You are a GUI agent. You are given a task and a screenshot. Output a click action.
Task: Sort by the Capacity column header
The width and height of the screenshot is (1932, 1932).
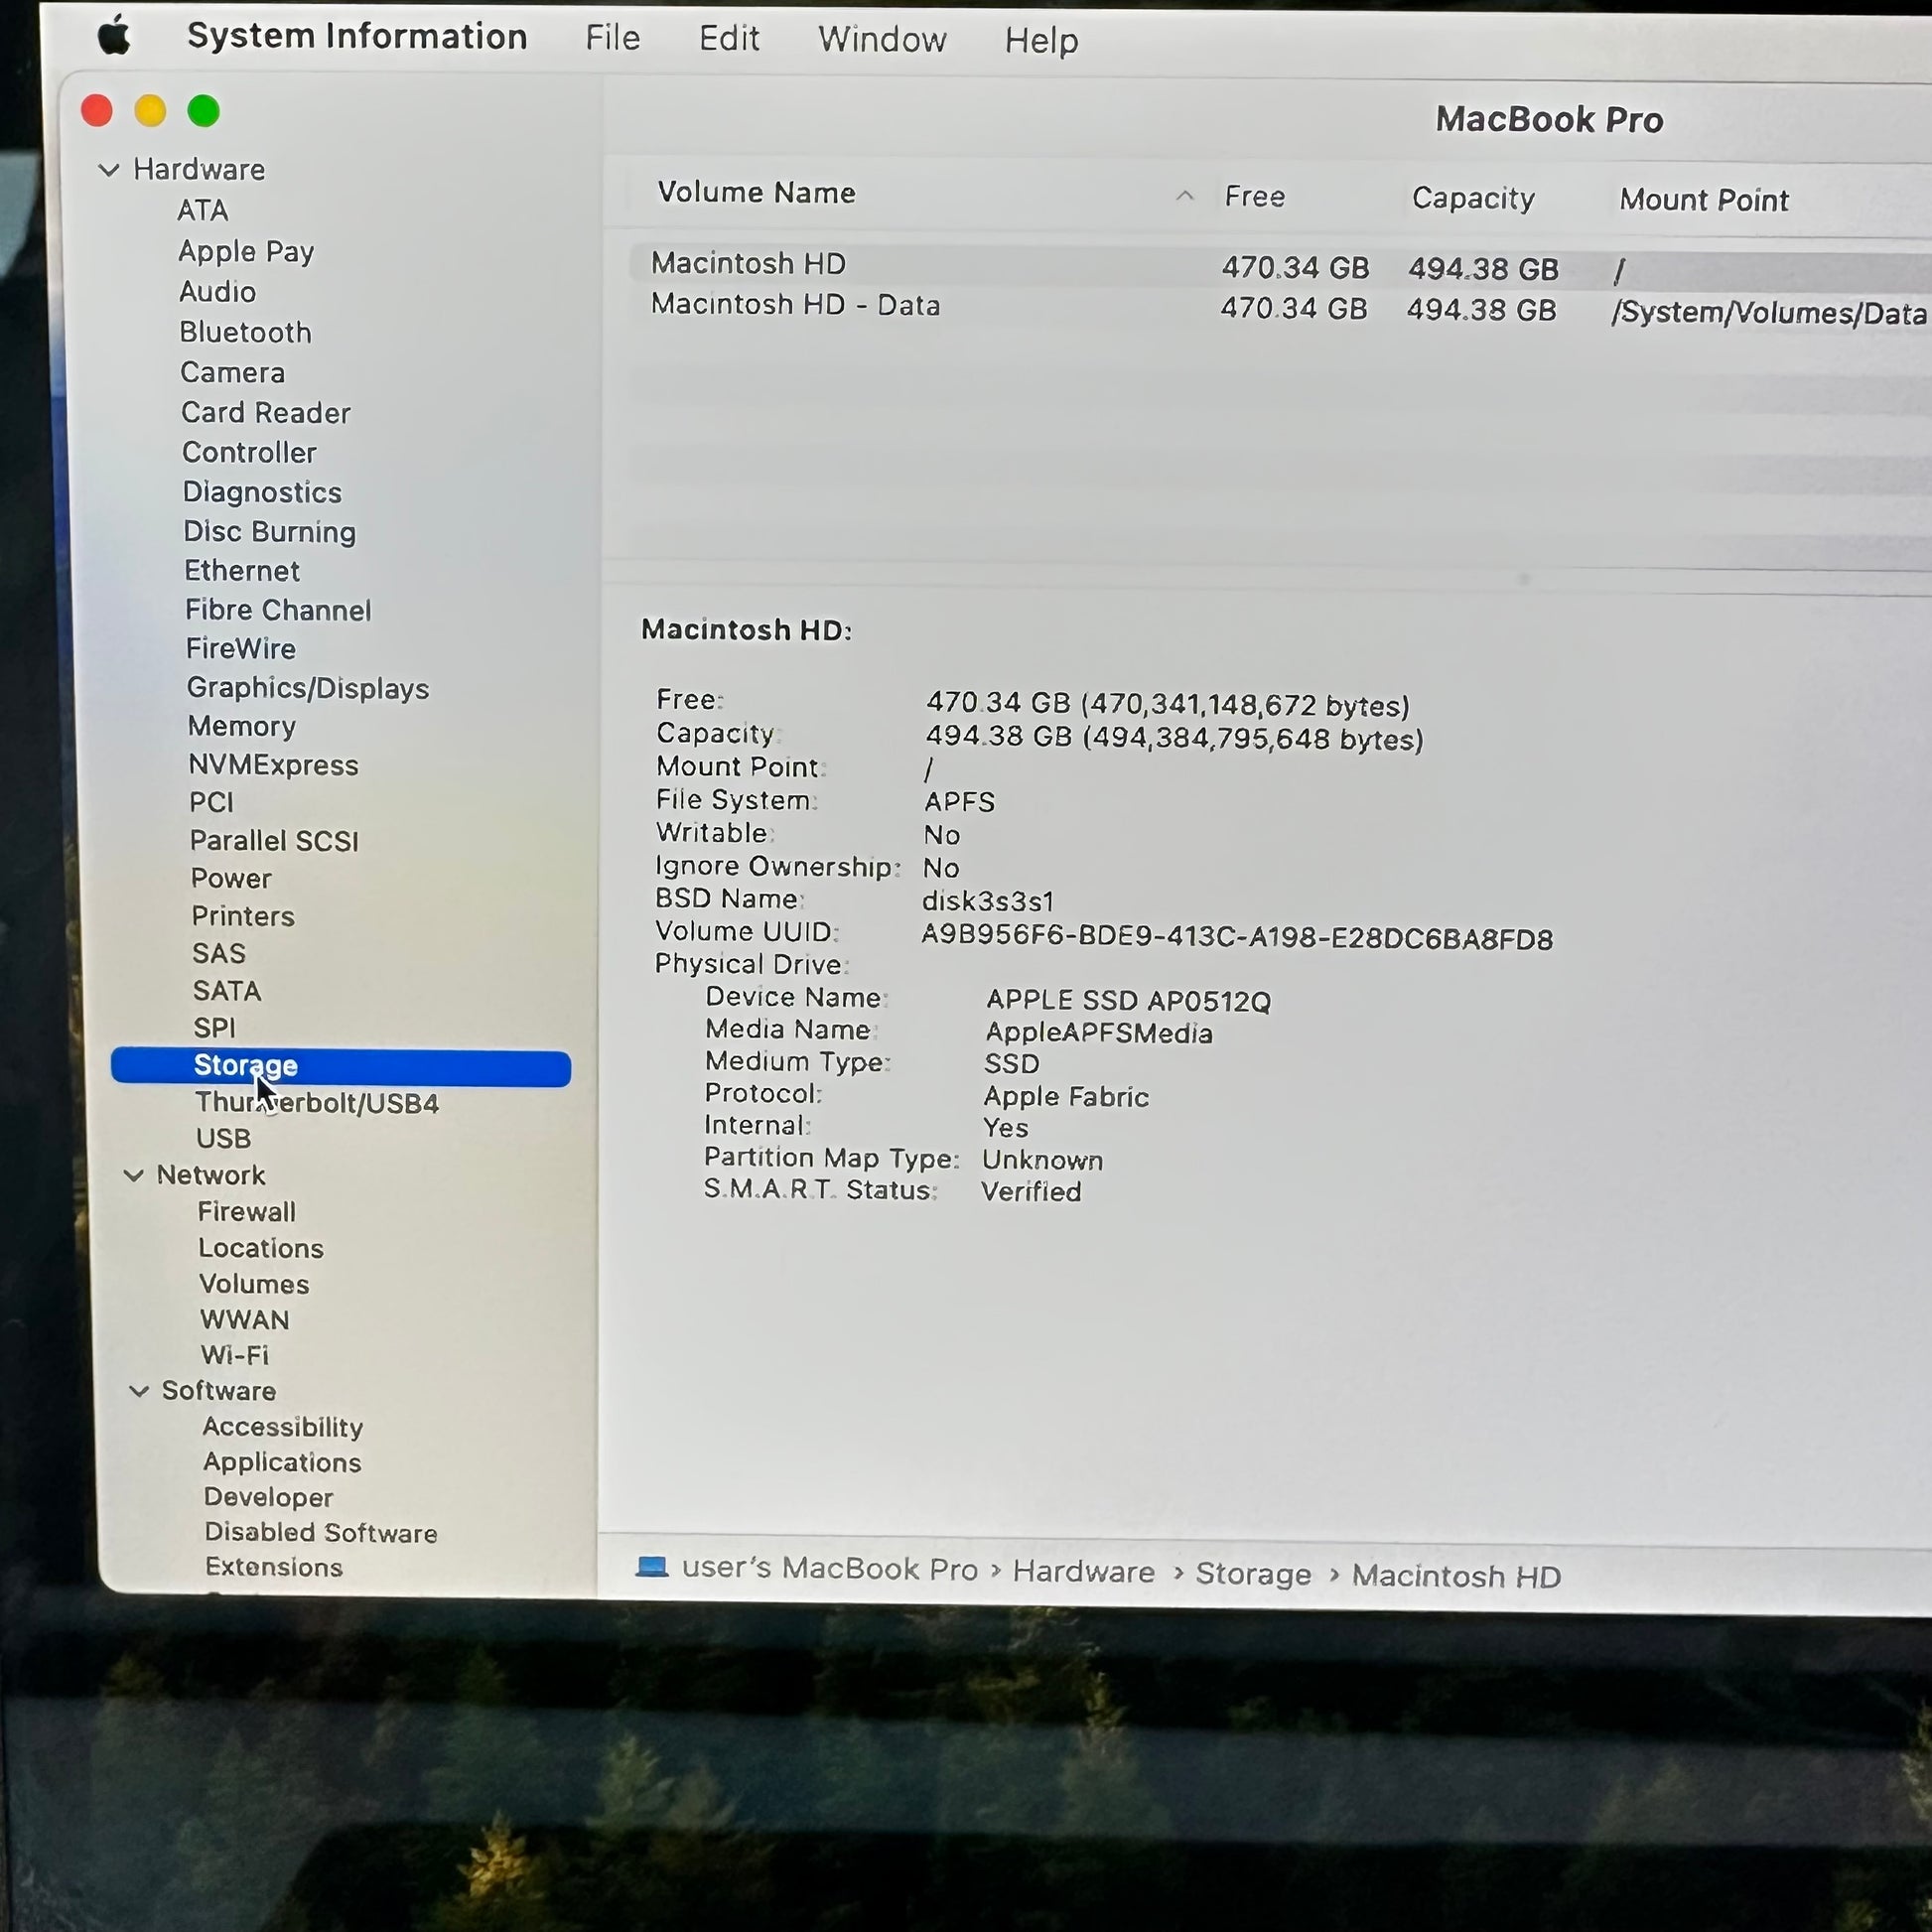1473,198
